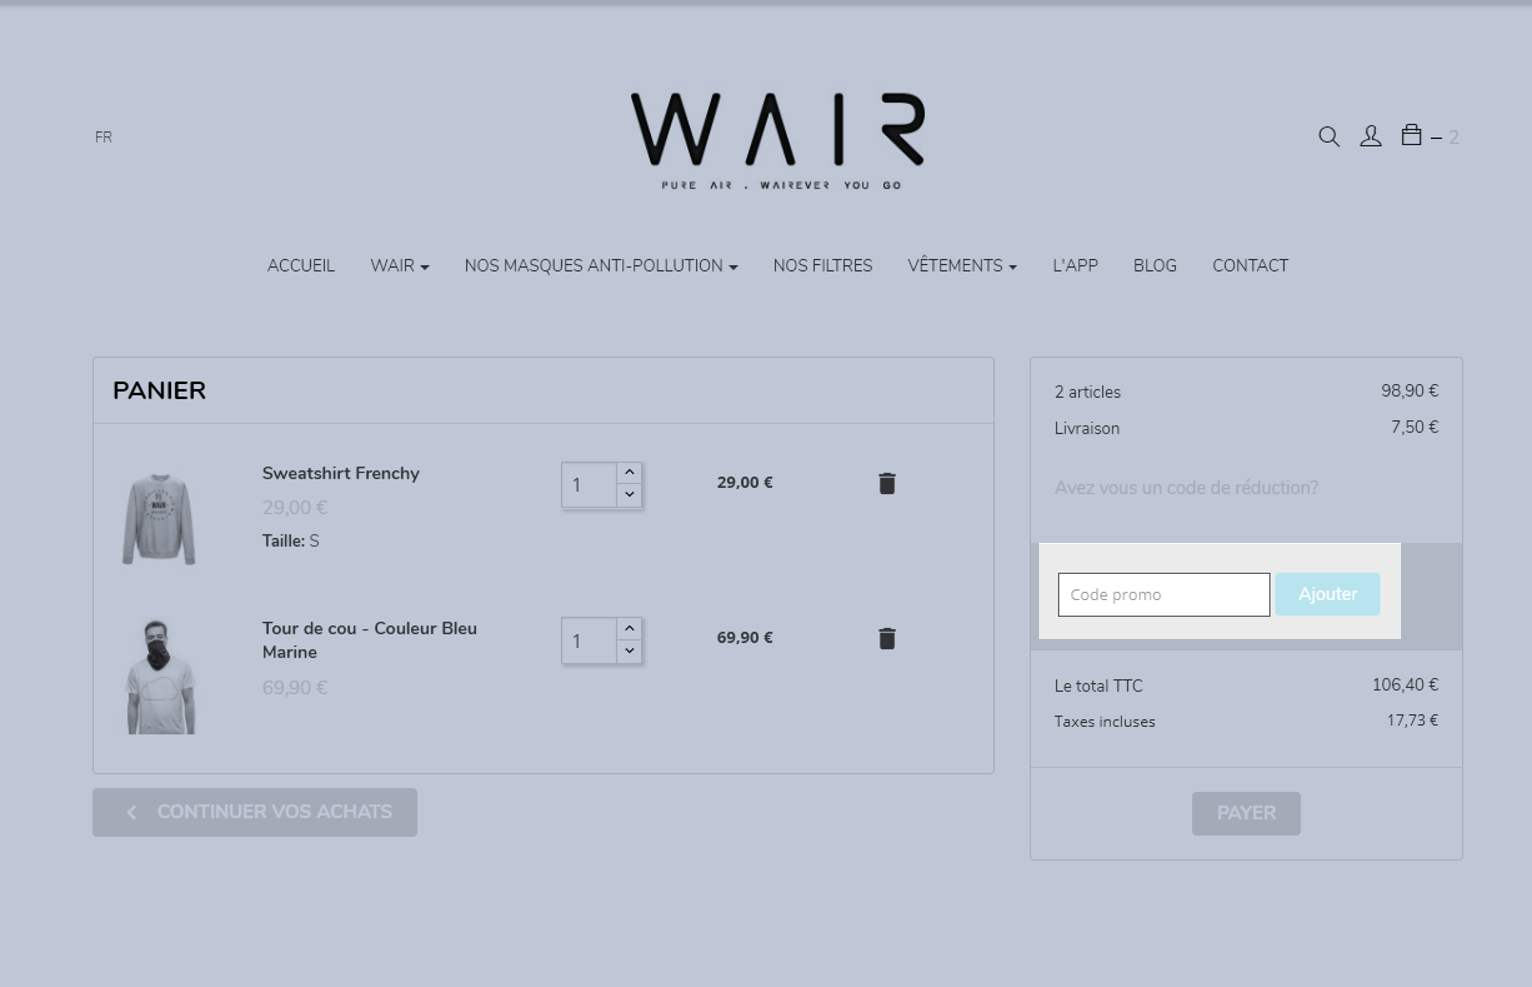
Task: Go to ACCUEIL
Action: point(300,265)
